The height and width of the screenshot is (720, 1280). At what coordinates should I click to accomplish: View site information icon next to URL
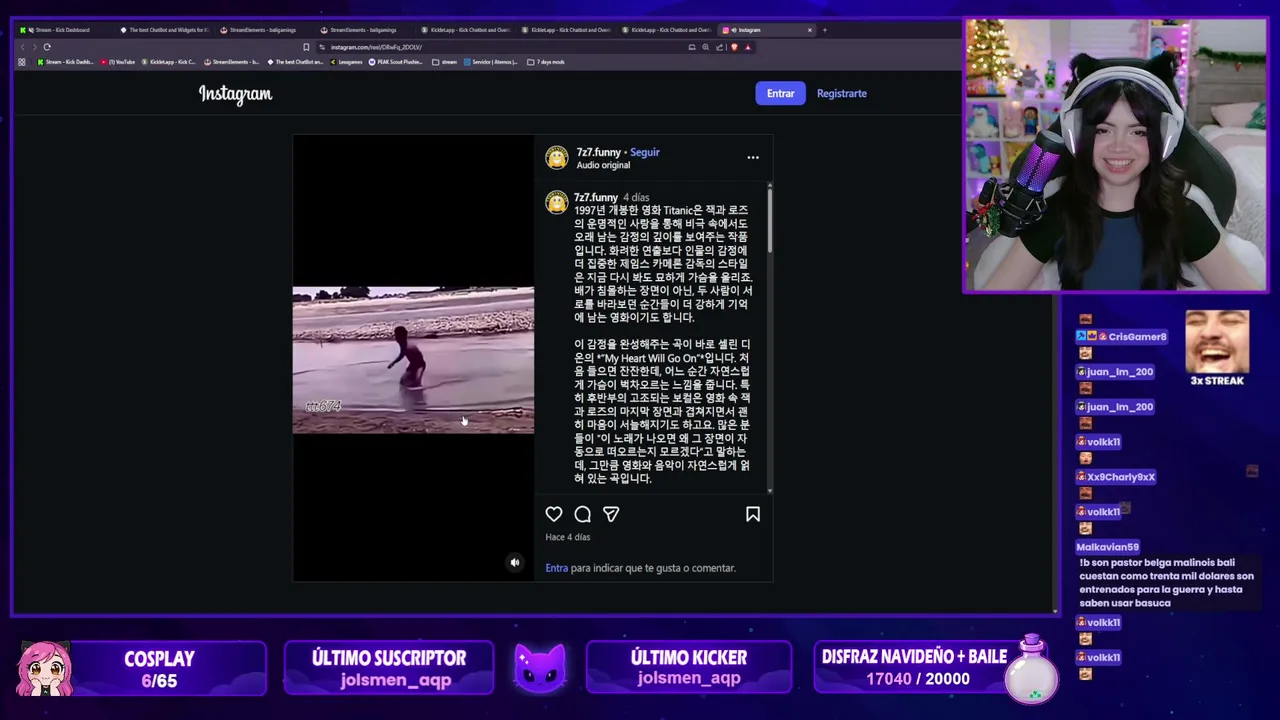(x=322, y=47)
